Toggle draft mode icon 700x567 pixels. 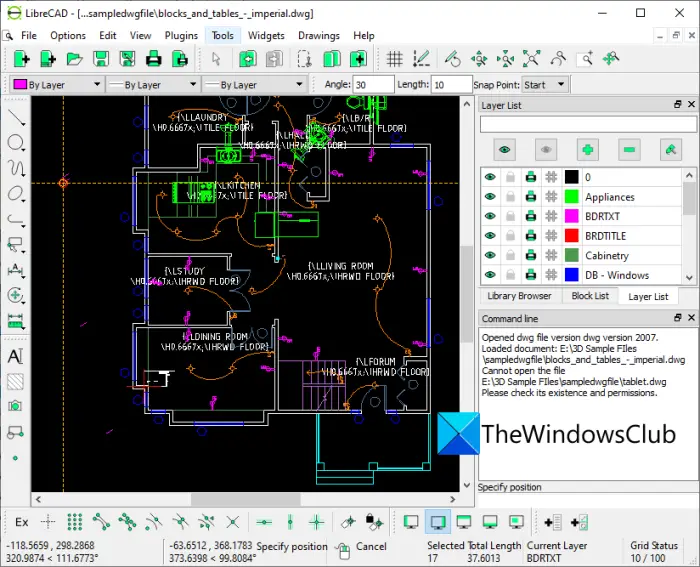point(421,58)
